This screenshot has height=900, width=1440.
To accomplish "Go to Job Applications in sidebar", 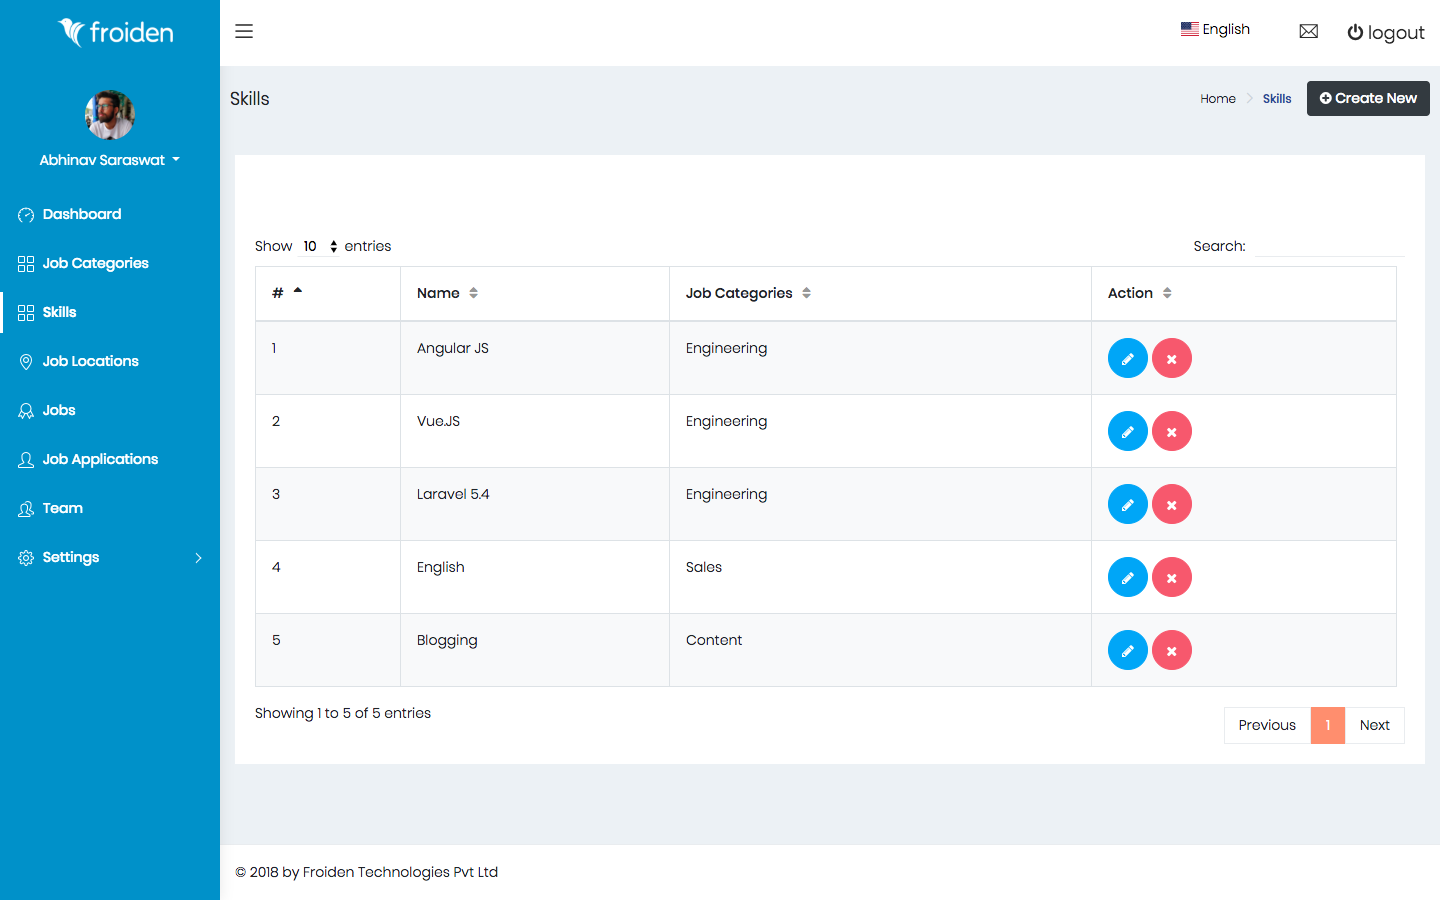I will pos(100,459).
